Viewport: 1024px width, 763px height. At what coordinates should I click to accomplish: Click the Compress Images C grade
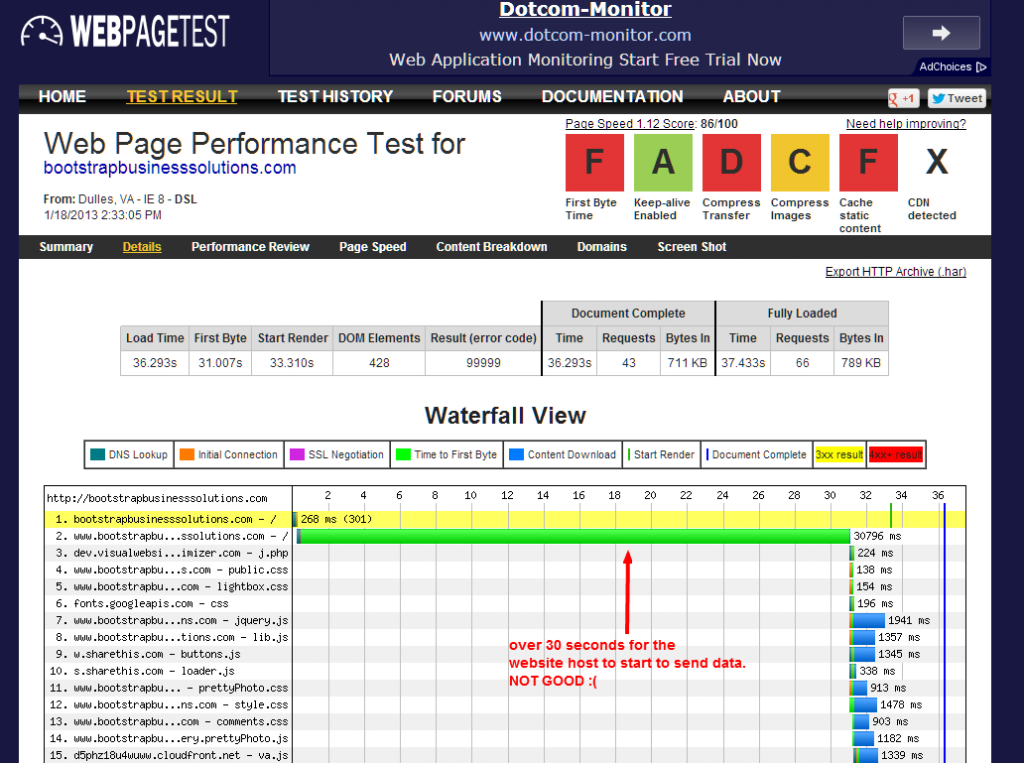[x=800, y=162]
